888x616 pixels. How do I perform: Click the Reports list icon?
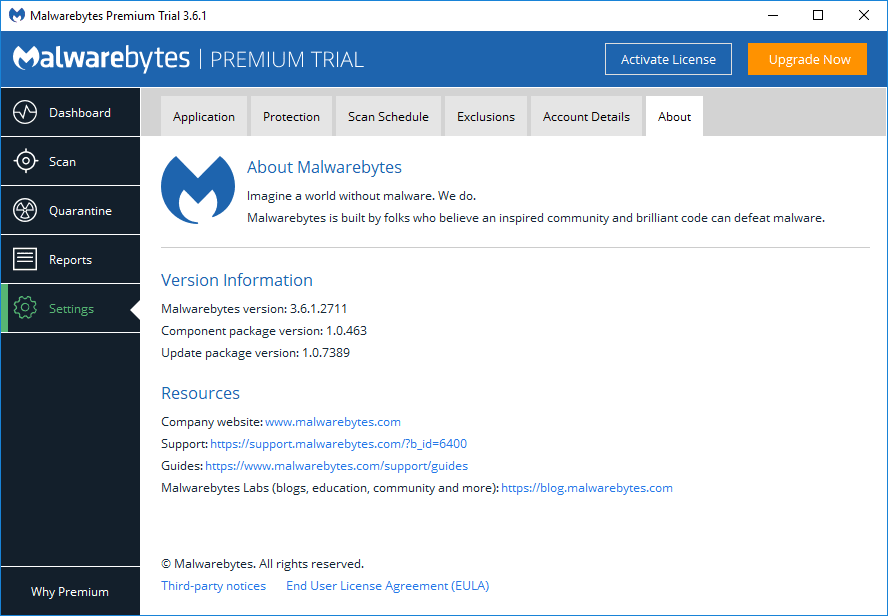25,259
